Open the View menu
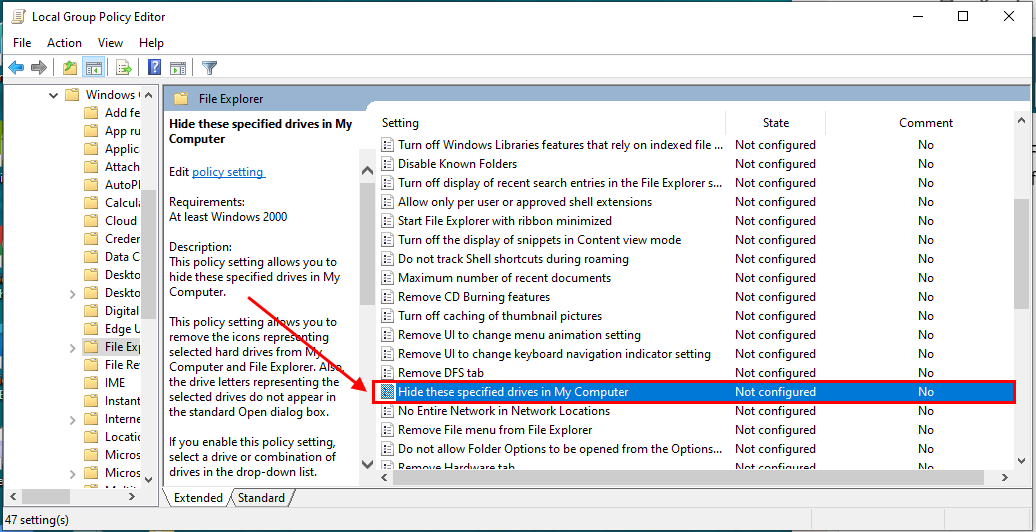1036x532 pixels. click(110, 43)
